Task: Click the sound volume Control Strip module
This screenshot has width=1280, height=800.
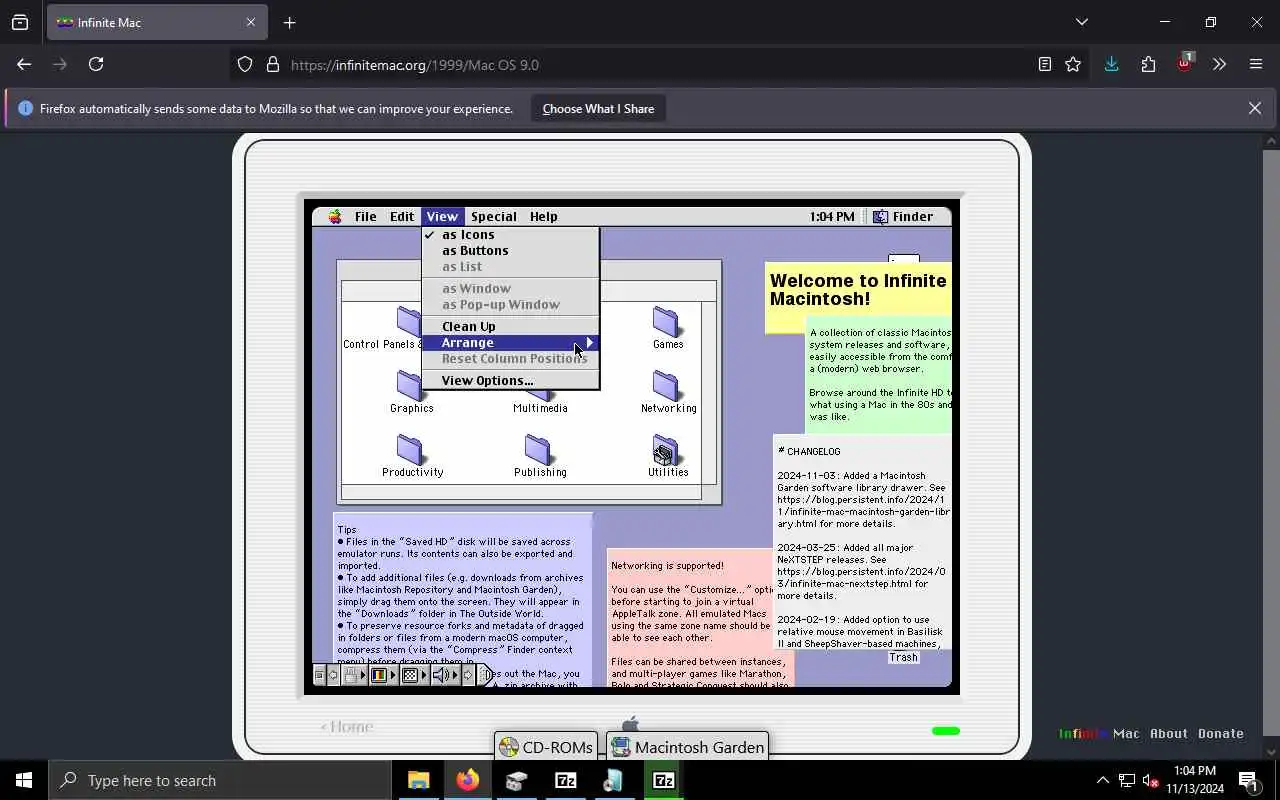Action: (441, 675)
